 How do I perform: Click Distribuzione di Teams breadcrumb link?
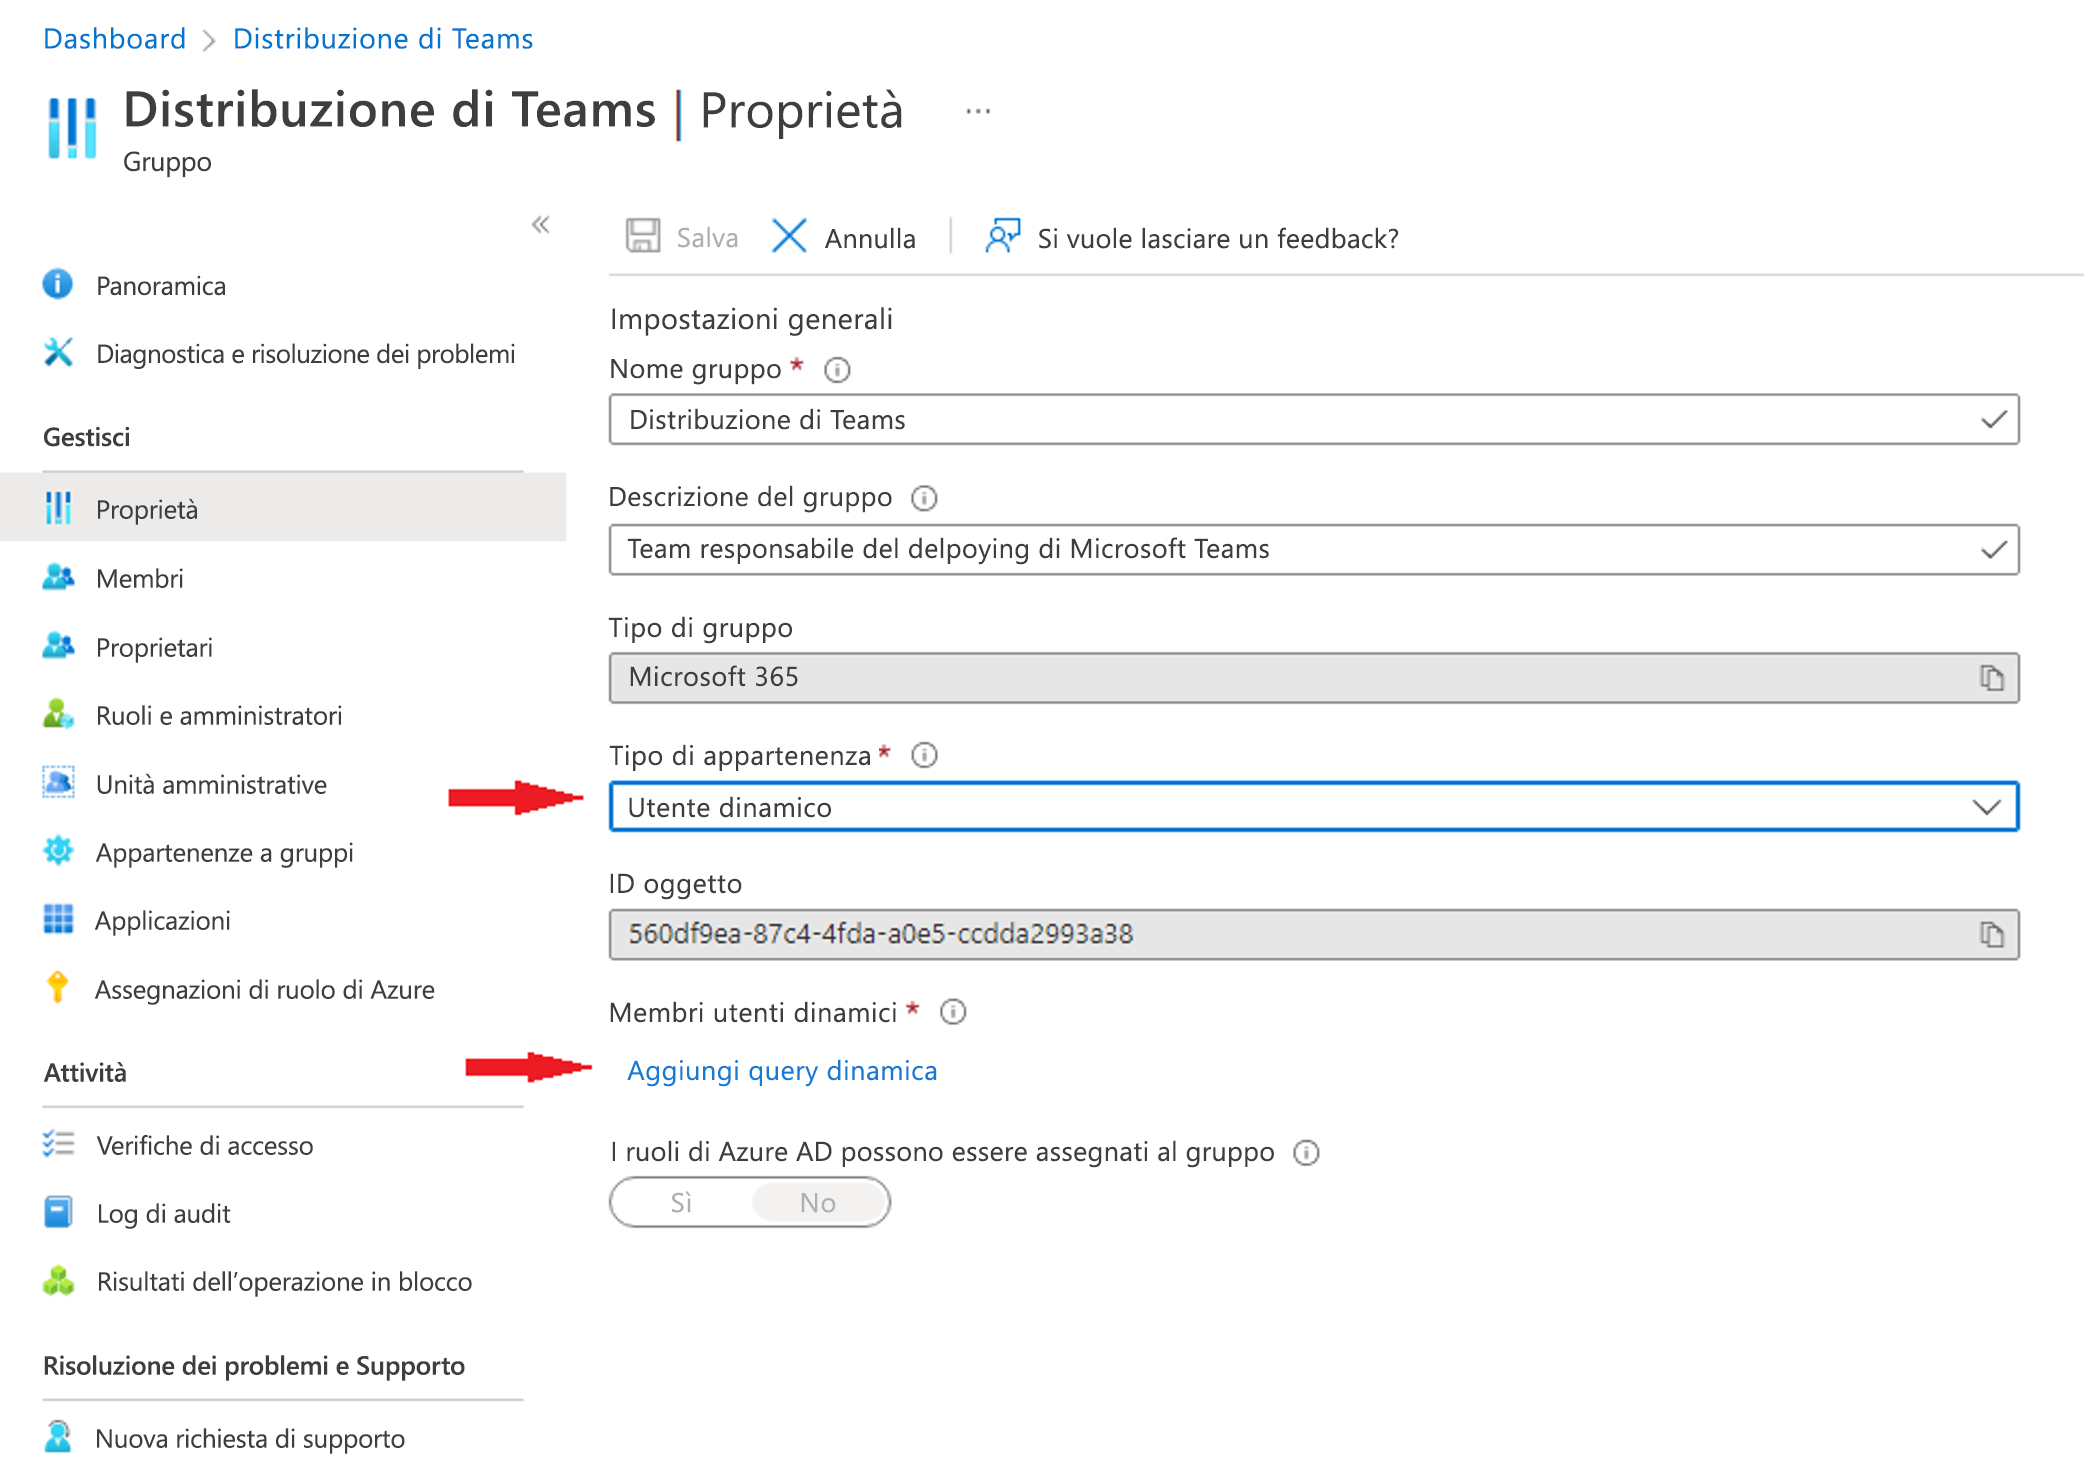click(x=383, y=39)
